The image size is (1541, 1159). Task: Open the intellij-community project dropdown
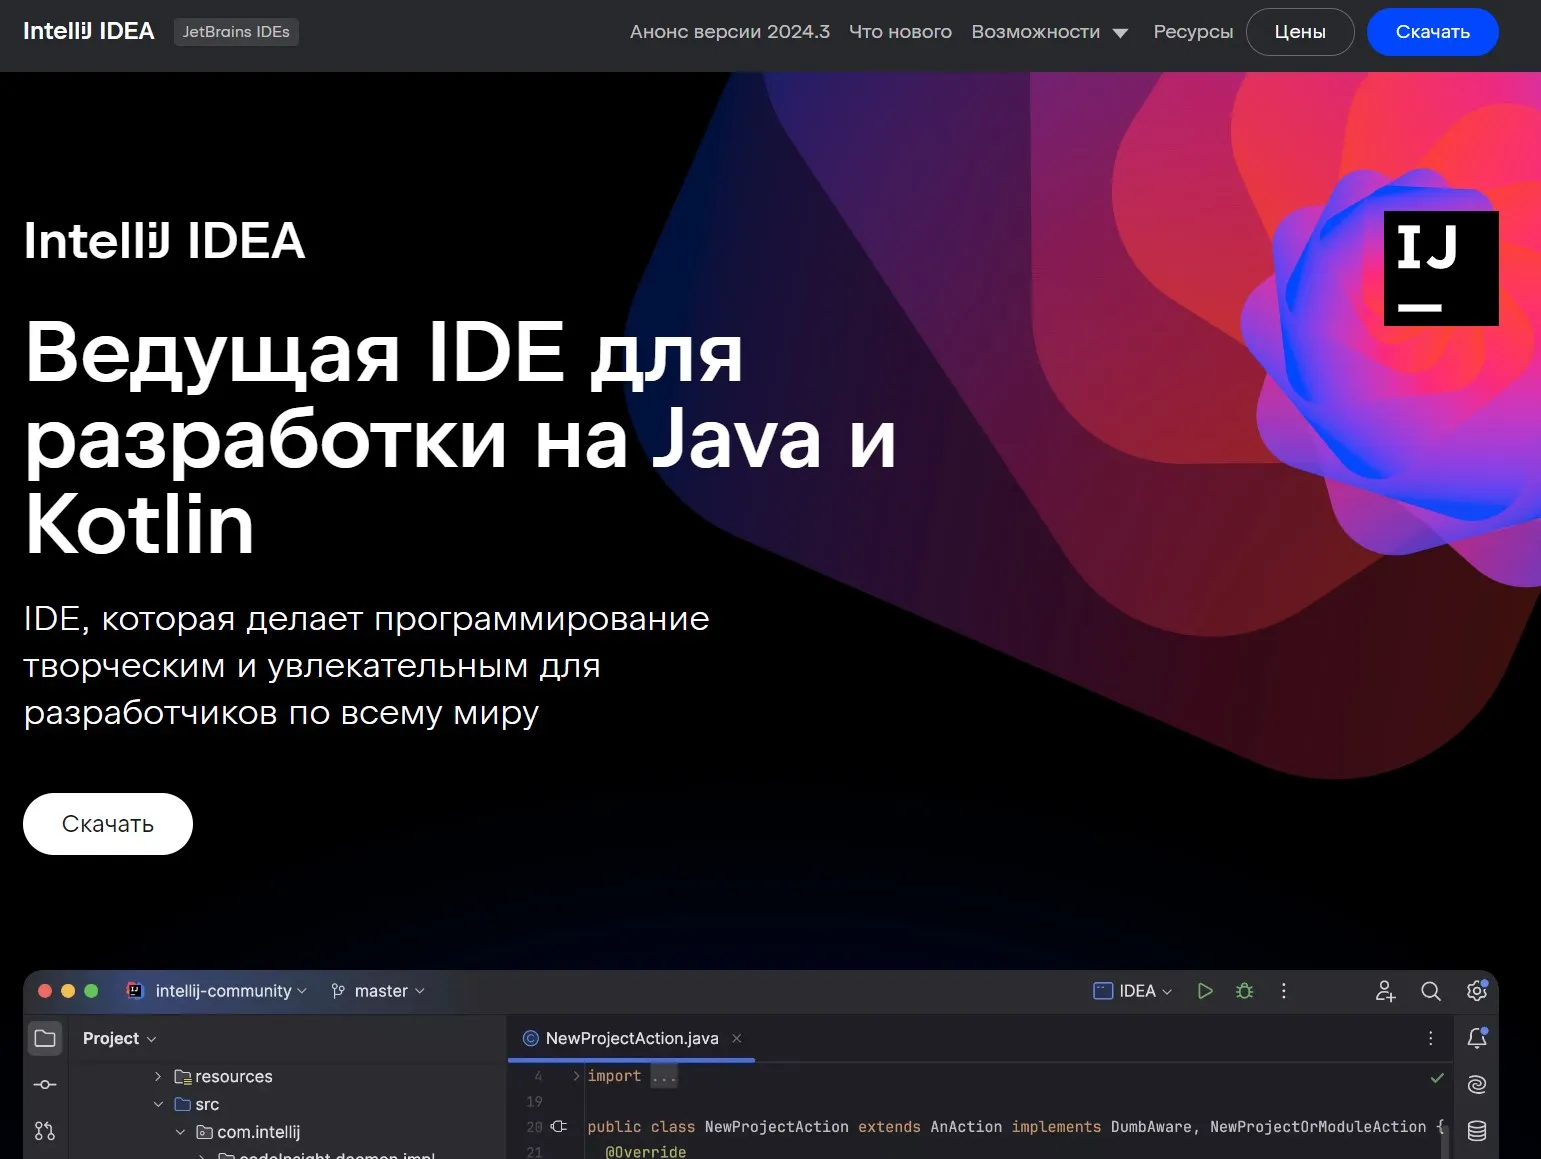point(231,991)
